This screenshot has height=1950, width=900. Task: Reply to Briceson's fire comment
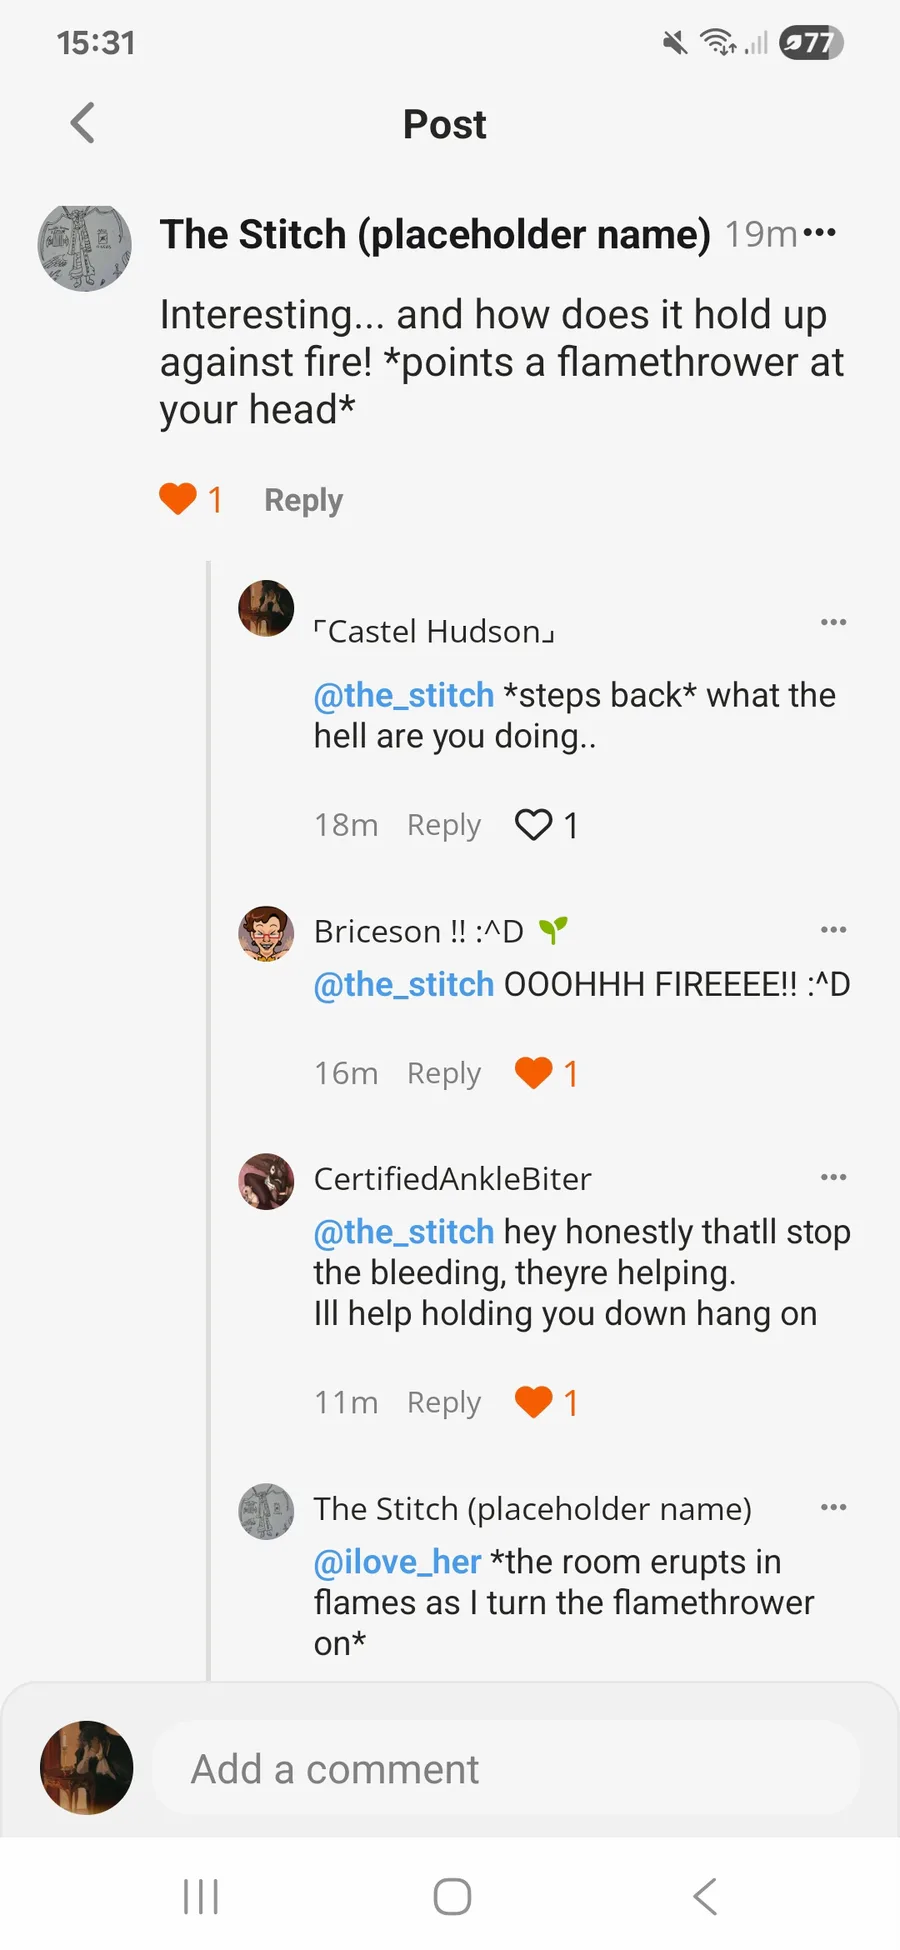tap(443, 1073)
